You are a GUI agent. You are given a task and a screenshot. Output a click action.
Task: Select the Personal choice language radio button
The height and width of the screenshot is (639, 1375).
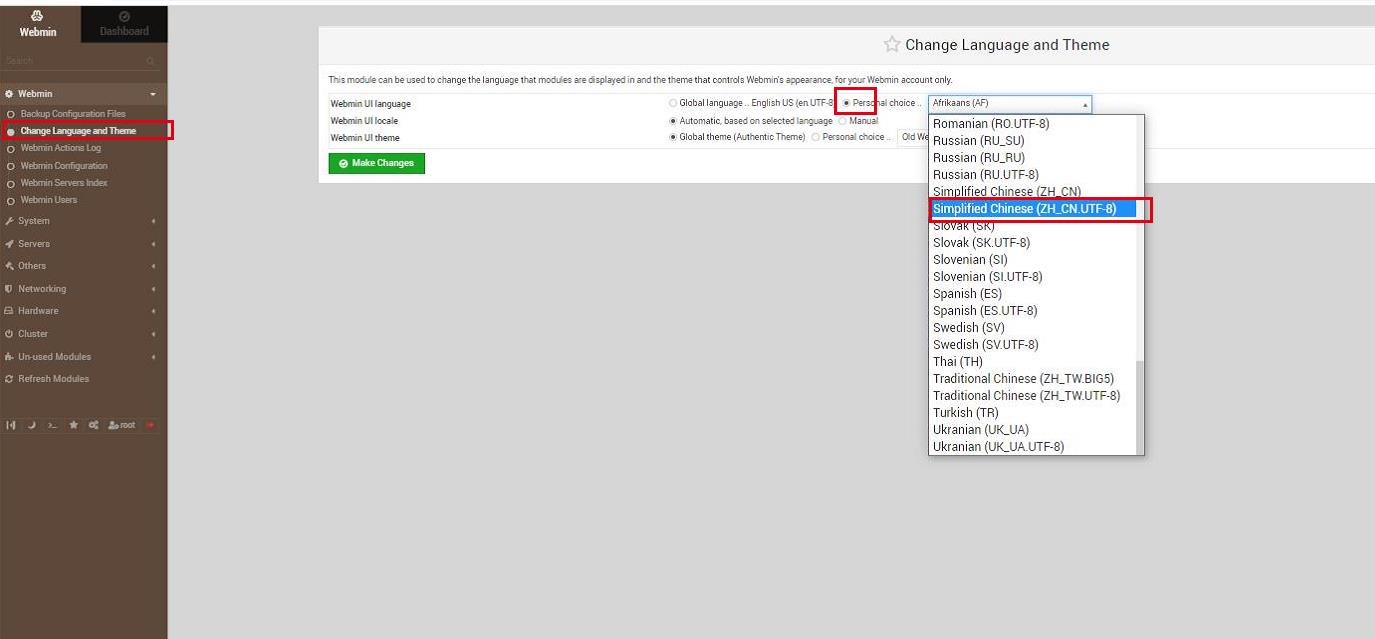[x=846, y=102]
